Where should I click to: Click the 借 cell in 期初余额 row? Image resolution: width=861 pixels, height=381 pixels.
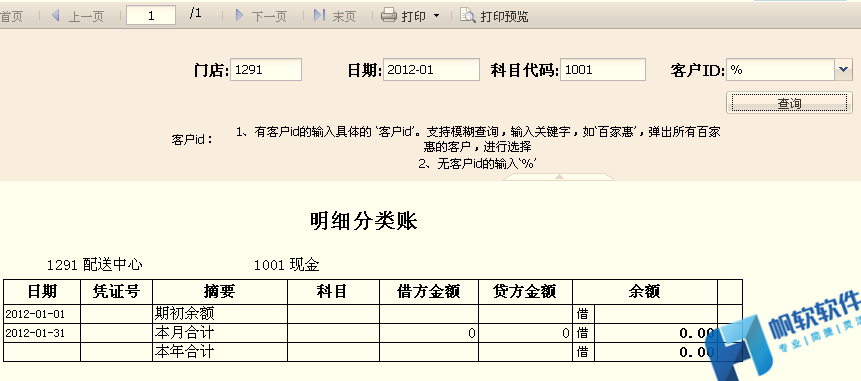click(584, 314)
